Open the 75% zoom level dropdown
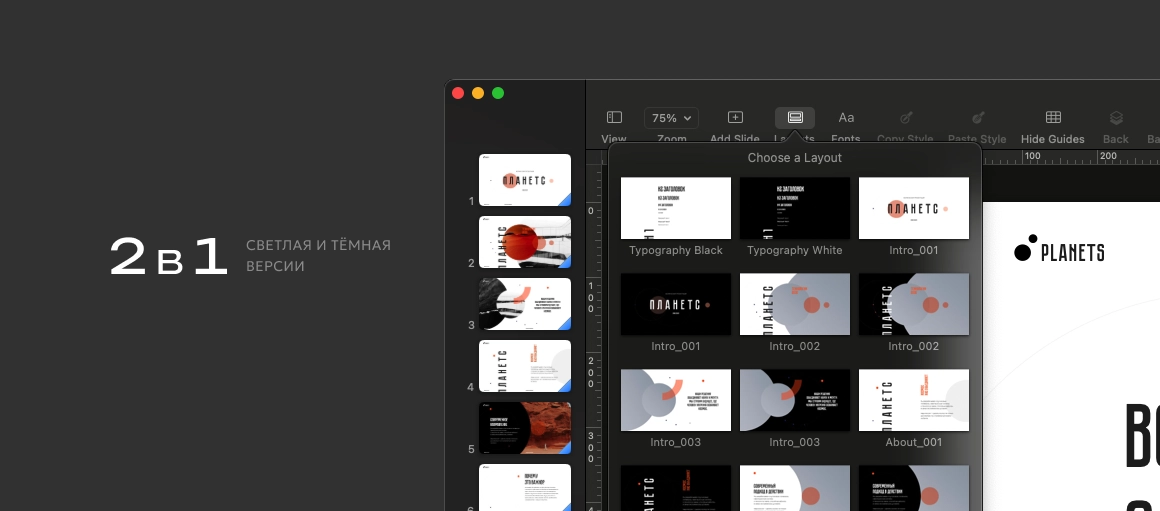 tap(671, 118)
